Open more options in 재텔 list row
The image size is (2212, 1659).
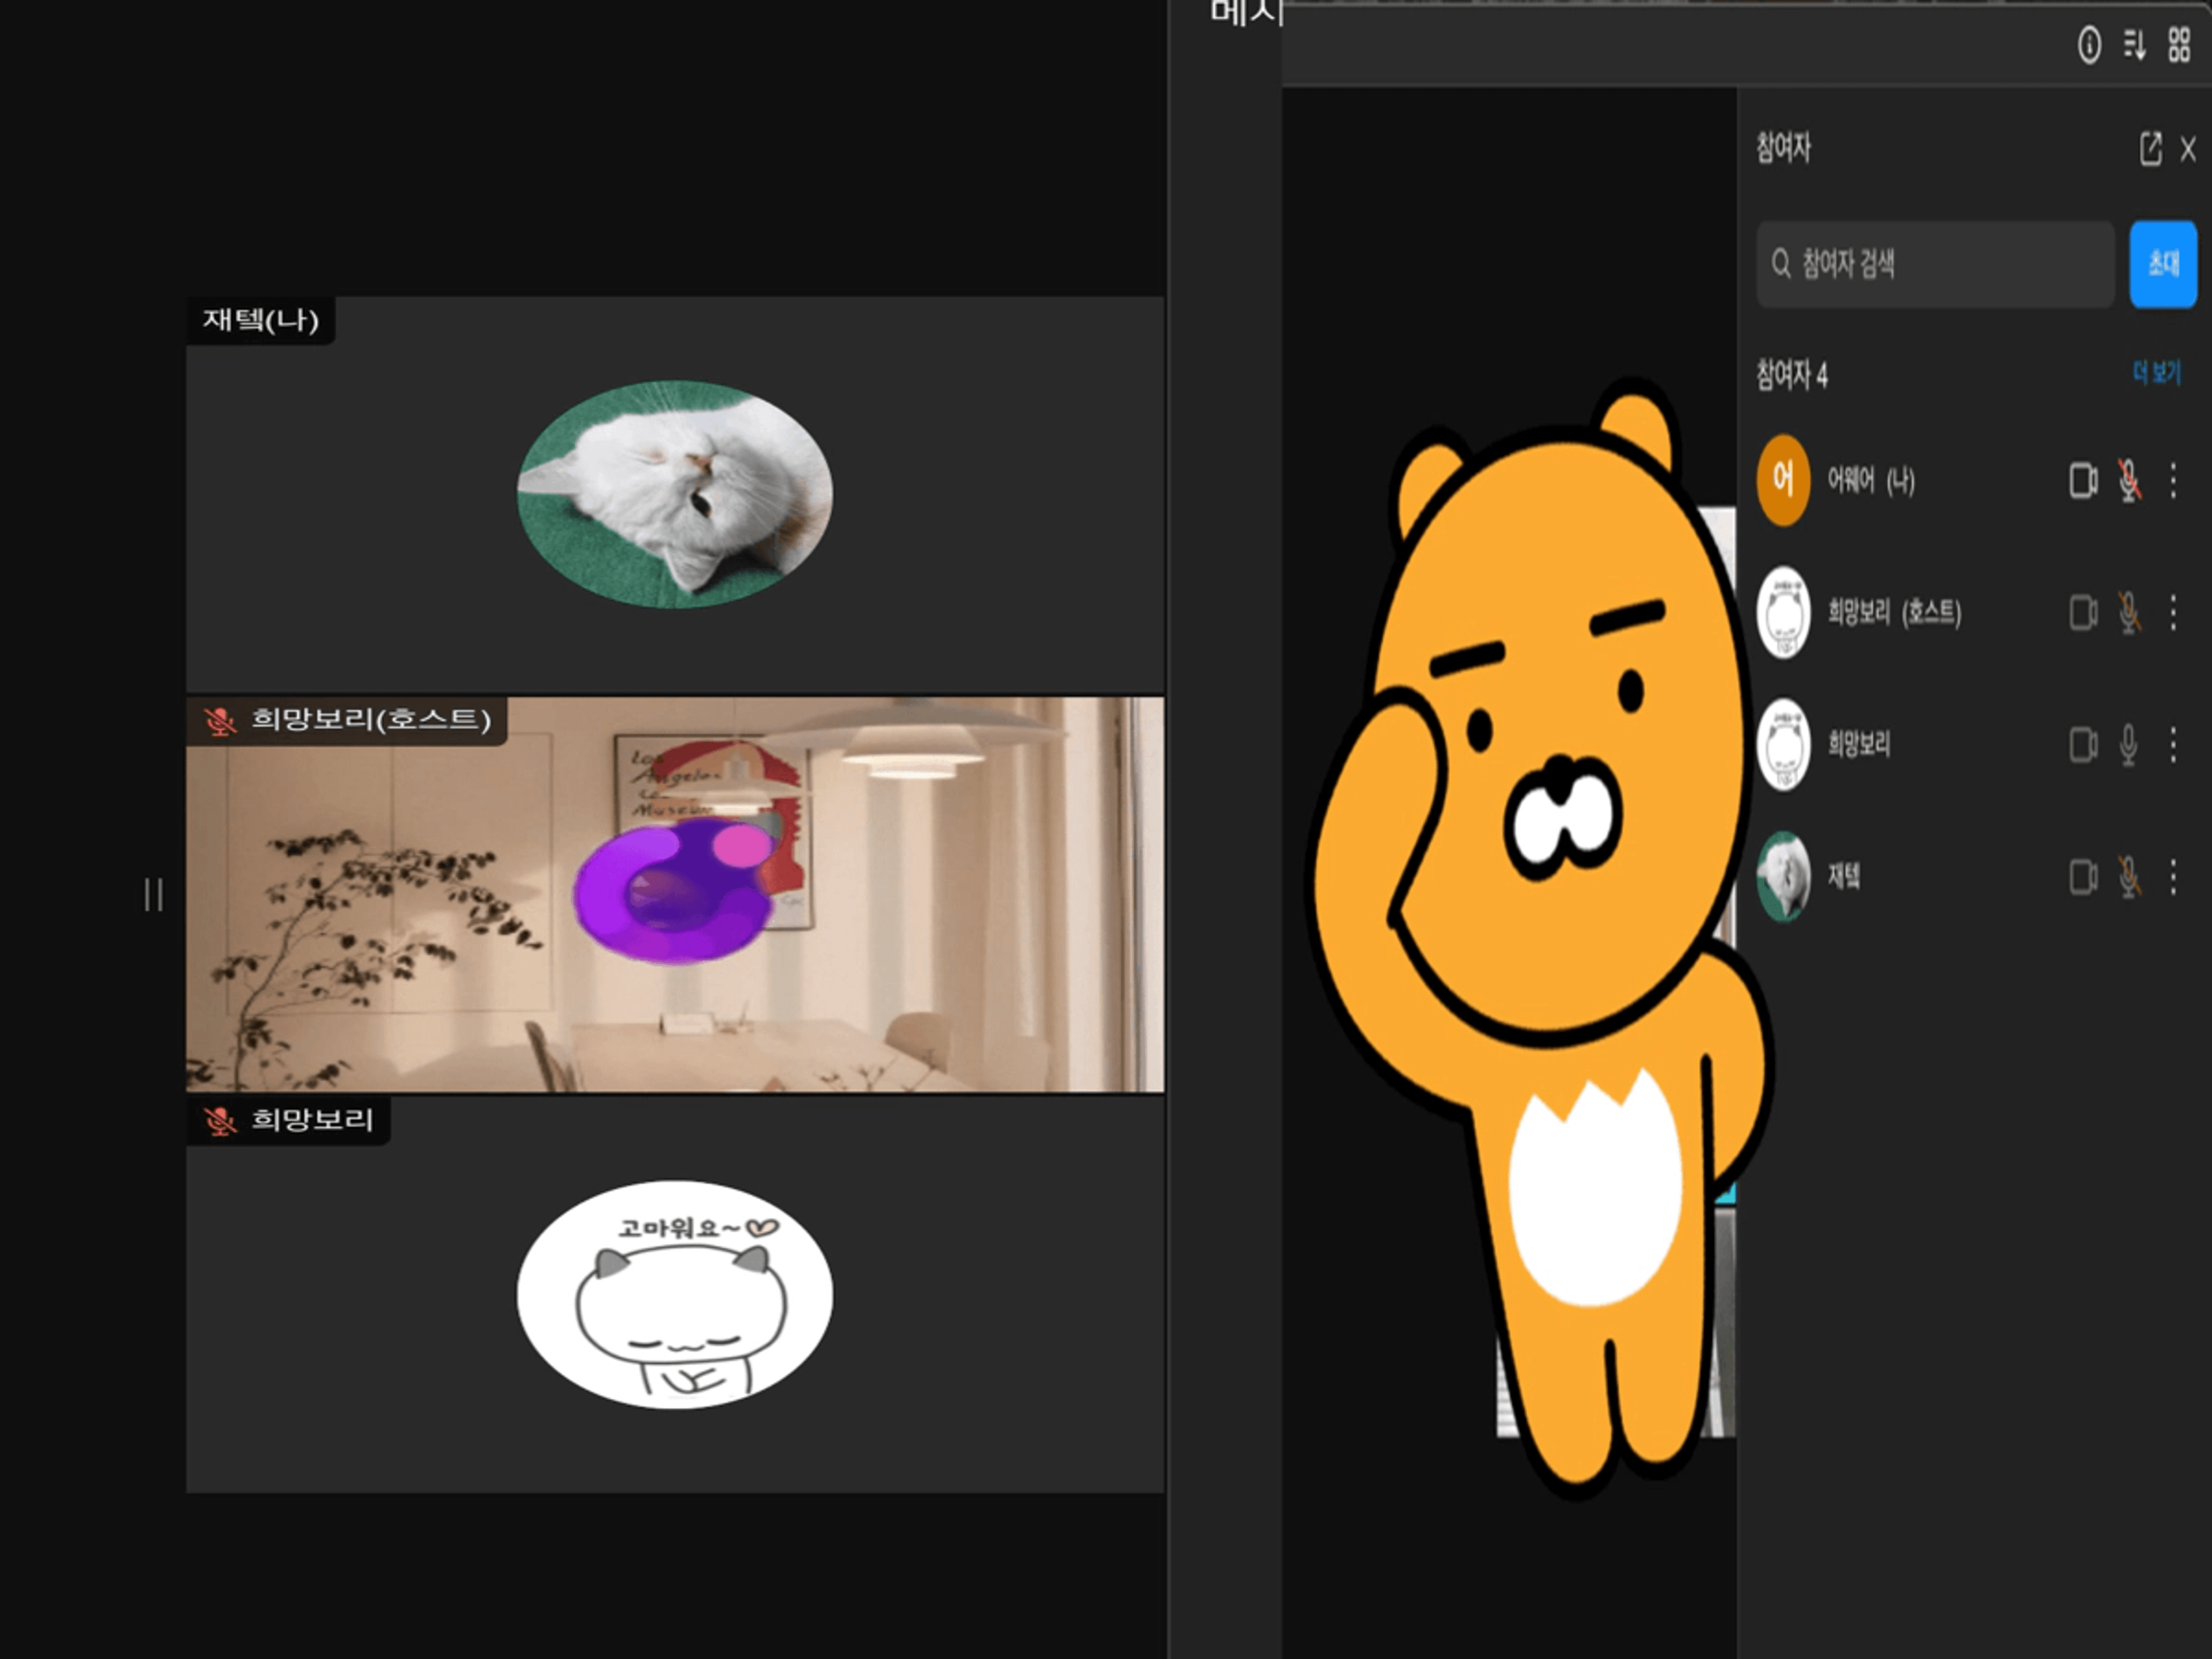(x=2173, y=877)
